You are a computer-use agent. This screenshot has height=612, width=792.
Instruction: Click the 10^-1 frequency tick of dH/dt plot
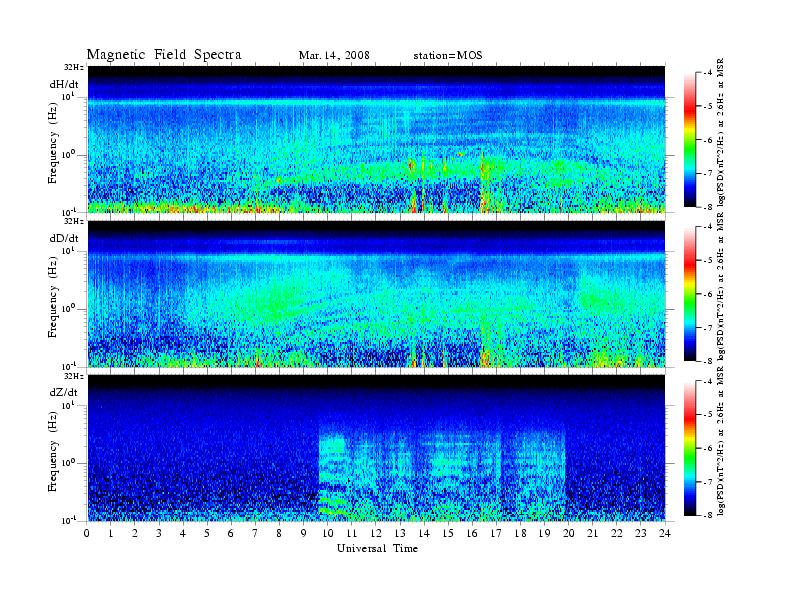click(x=68, y=211)
